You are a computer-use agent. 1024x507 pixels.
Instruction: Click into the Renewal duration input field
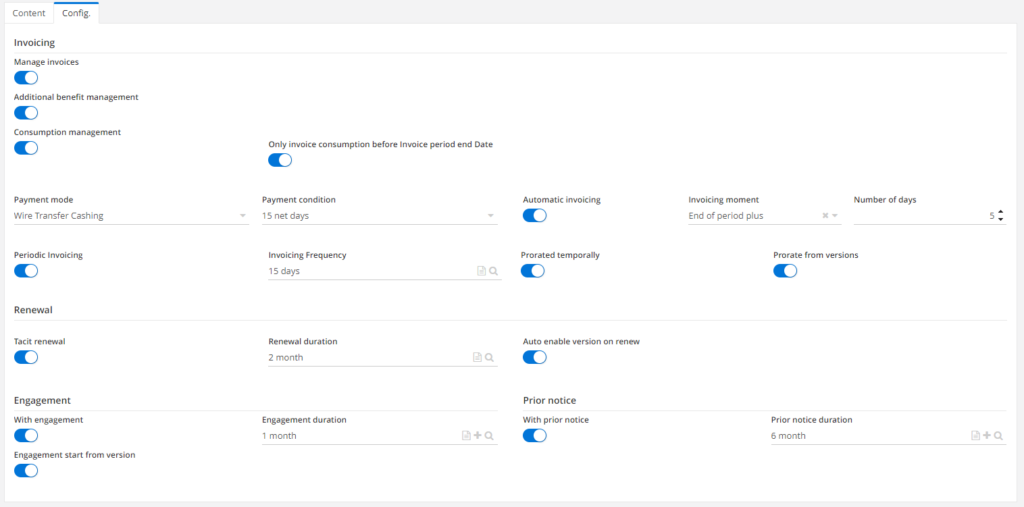(x=365, y=357)
